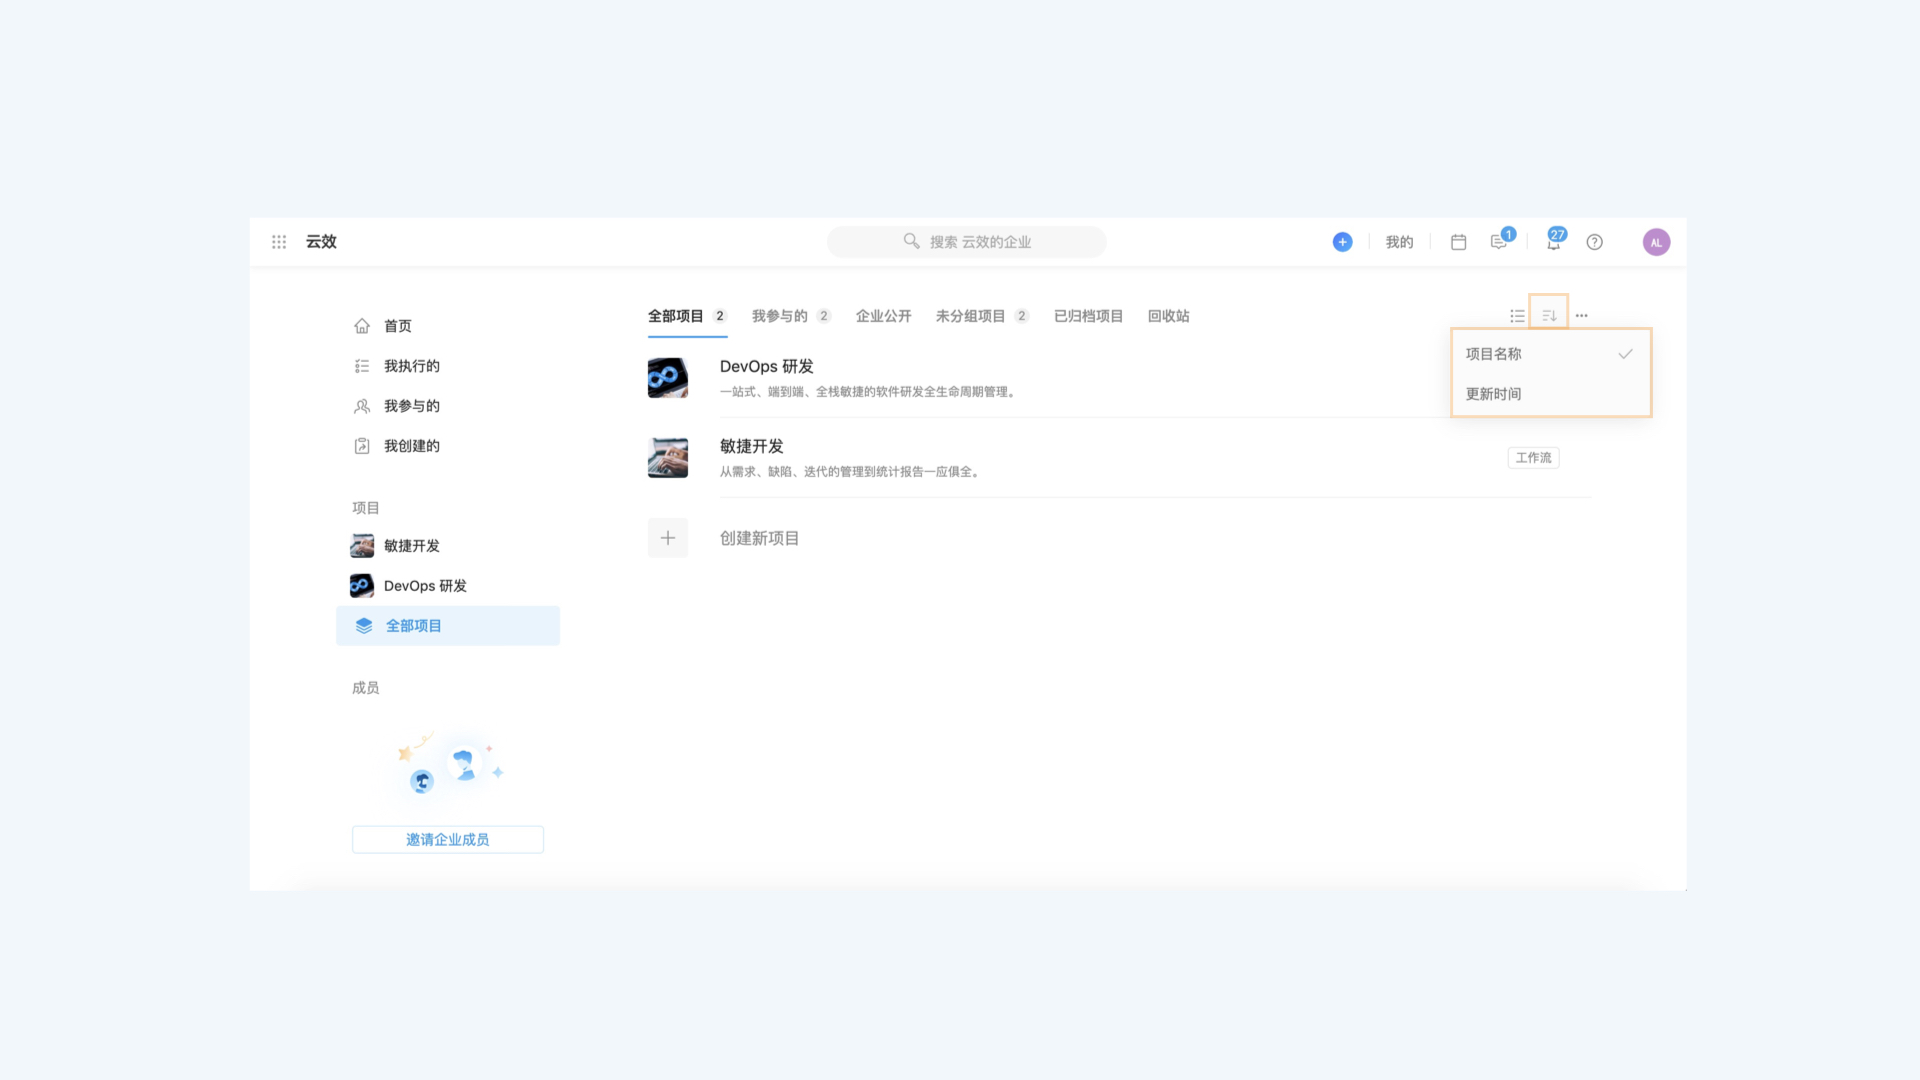Click the user avatar (AL) icon
The width and height of the screenshot is (1920, 1080).
(1656, 241)
